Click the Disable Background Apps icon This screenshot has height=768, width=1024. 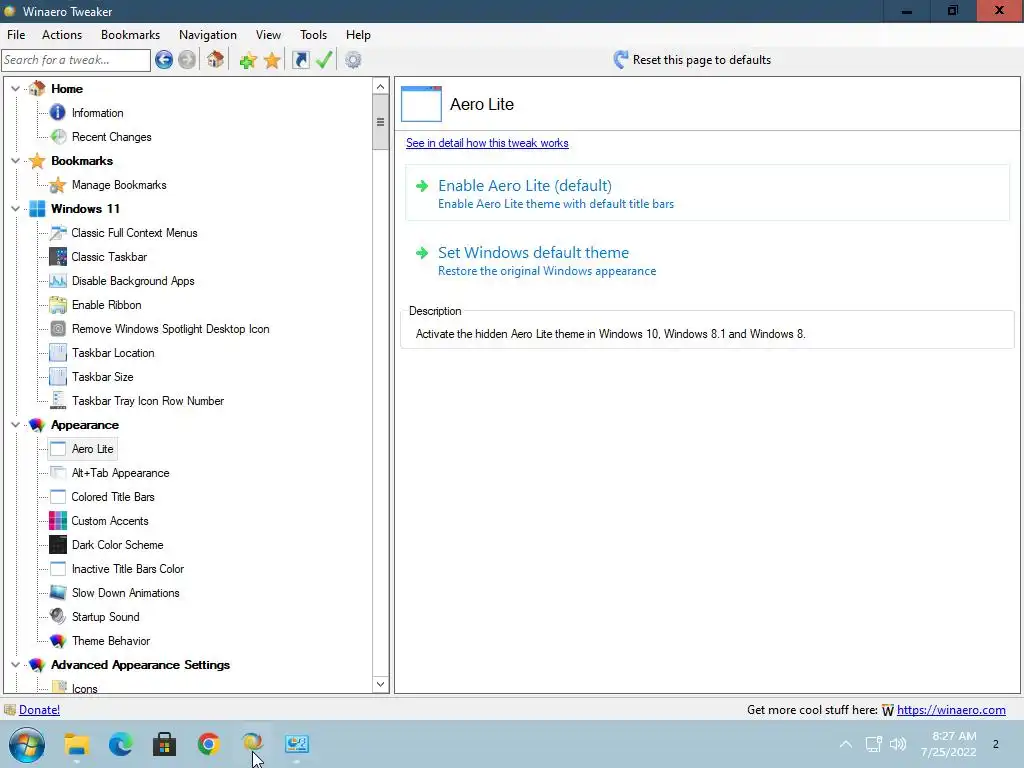point(57,281)
